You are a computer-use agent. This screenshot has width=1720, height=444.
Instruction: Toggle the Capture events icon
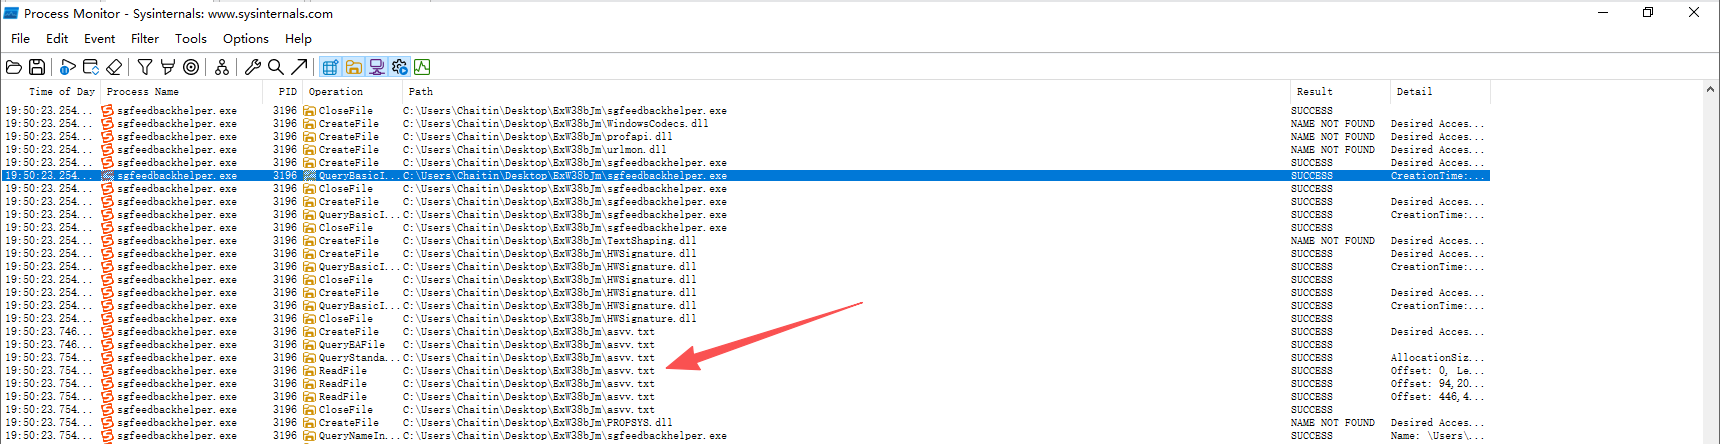click(x=68, y=67)
